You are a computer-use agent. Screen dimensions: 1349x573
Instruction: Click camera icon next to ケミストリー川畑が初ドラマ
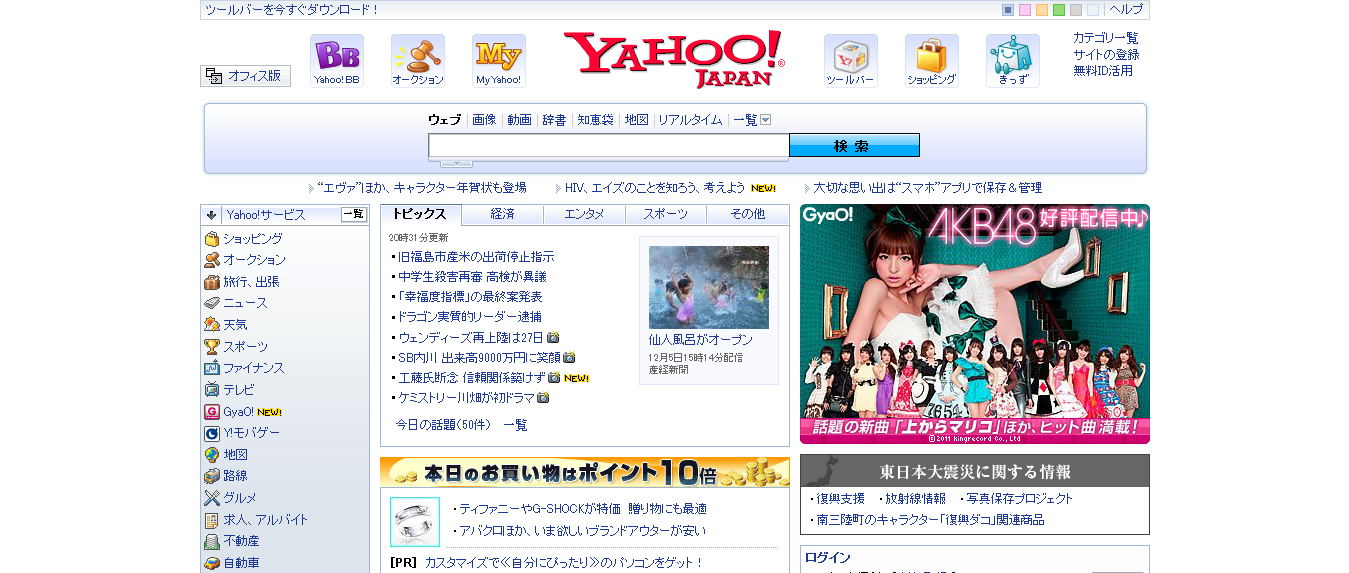tap(544, 398)
